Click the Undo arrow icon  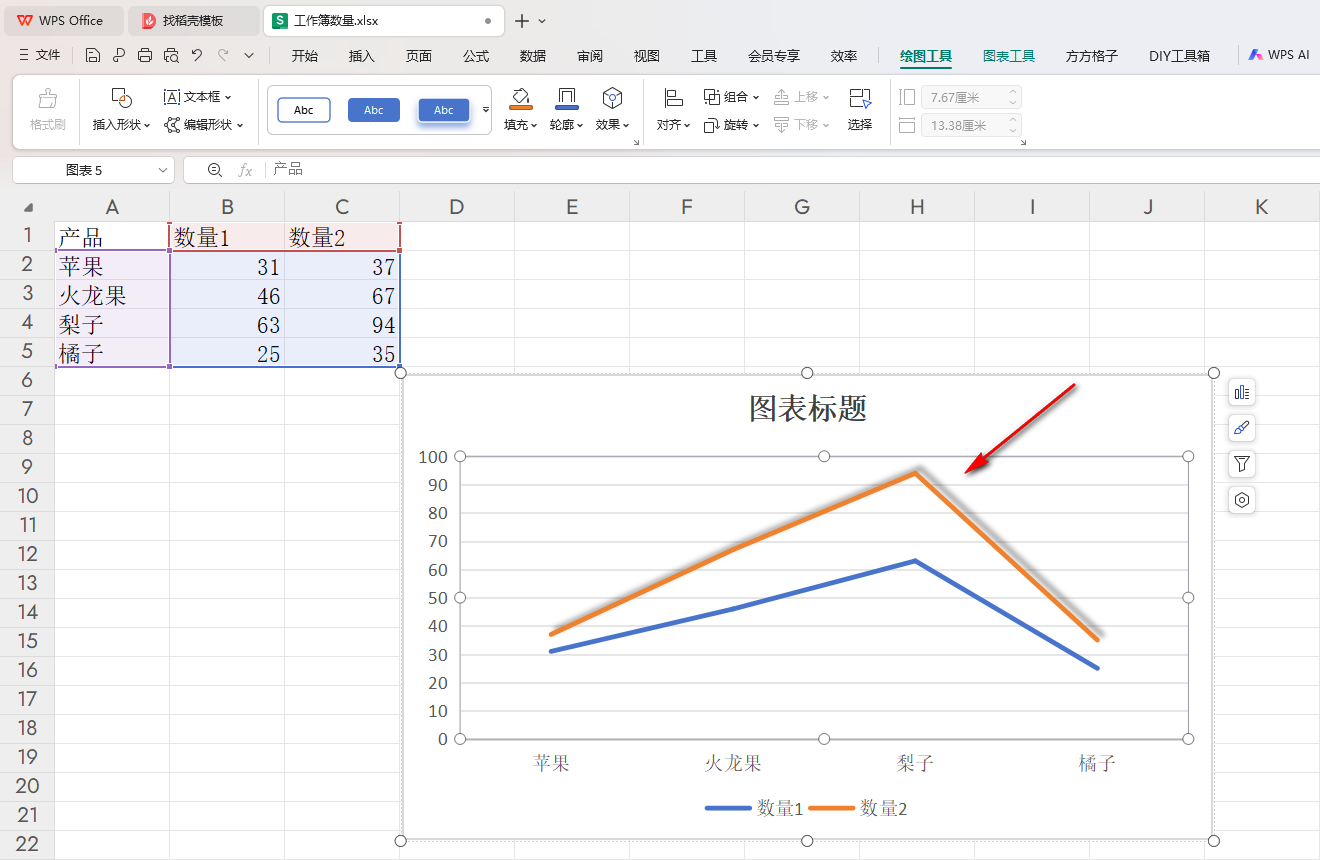[197, 55]
